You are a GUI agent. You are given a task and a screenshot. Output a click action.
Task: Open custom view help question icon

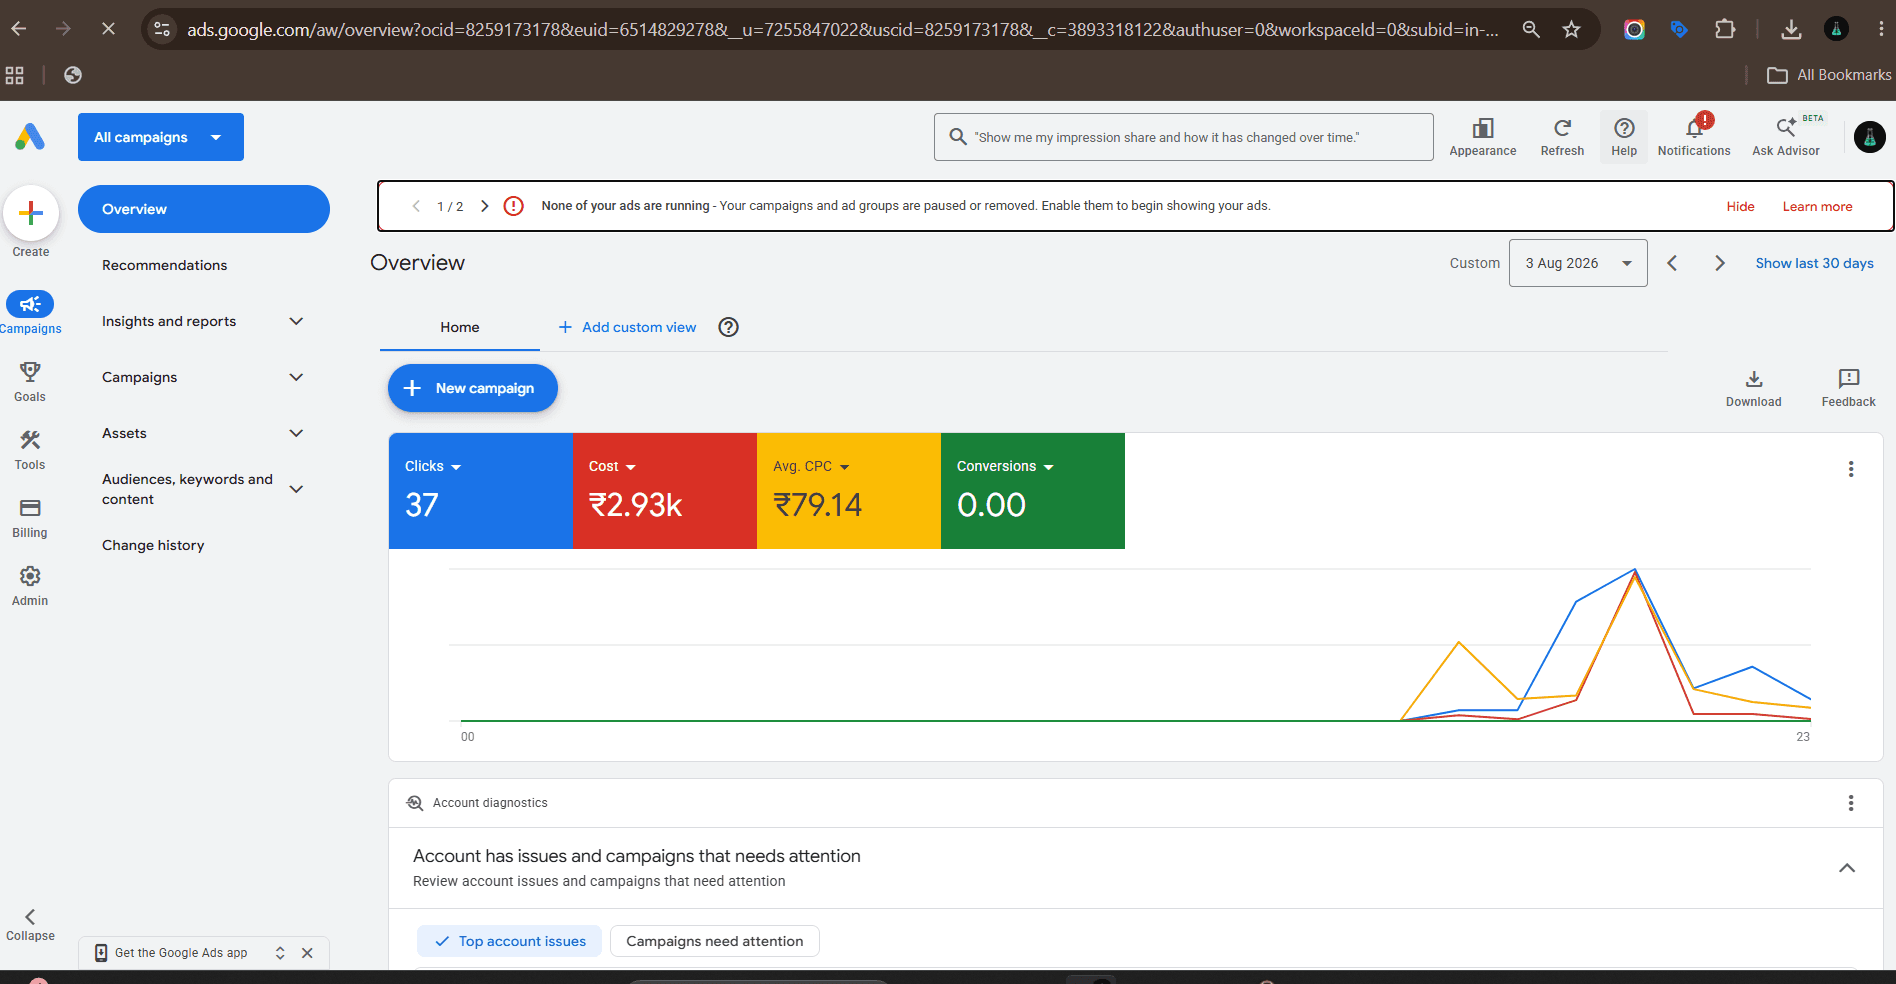729,327
